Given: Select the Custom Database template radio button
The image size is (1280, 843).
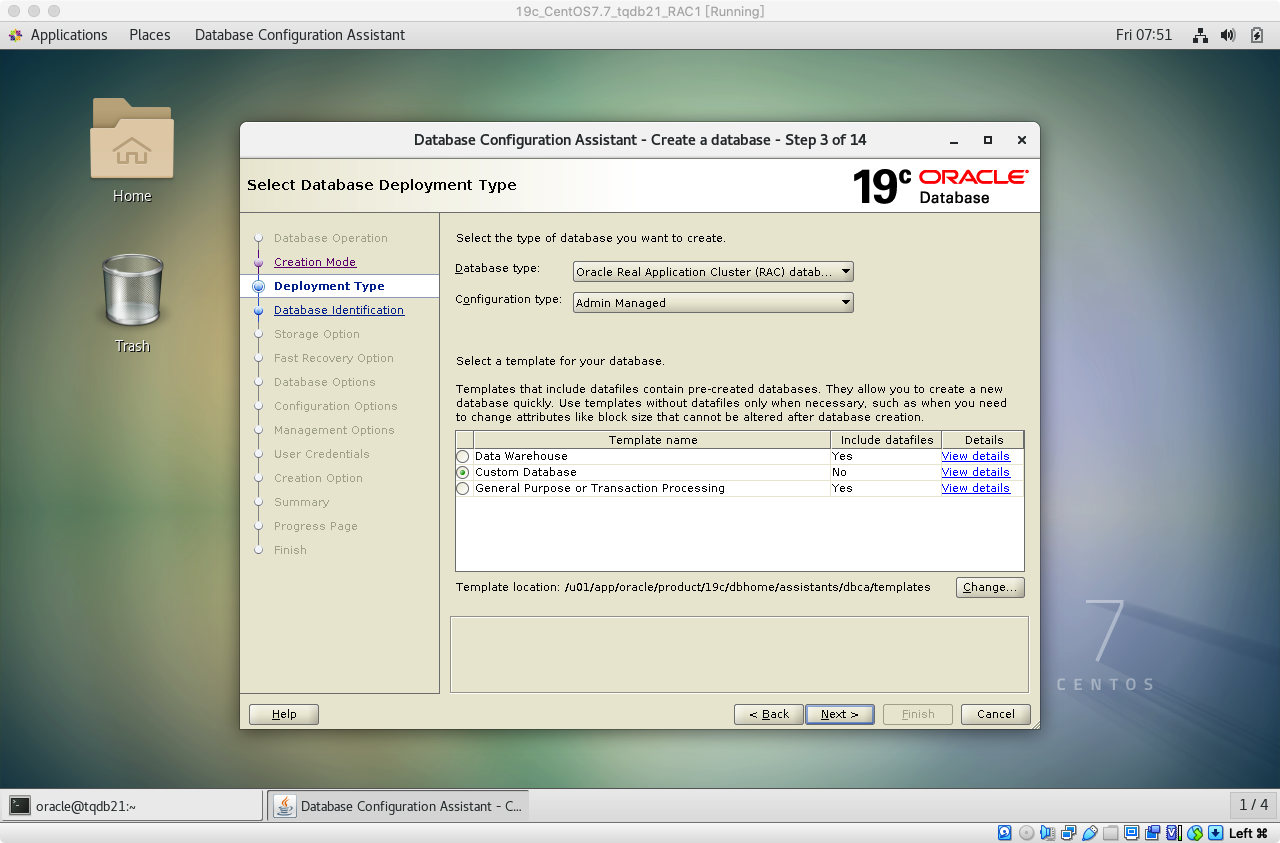Looking at the screenshot, I should click(463, 473).
